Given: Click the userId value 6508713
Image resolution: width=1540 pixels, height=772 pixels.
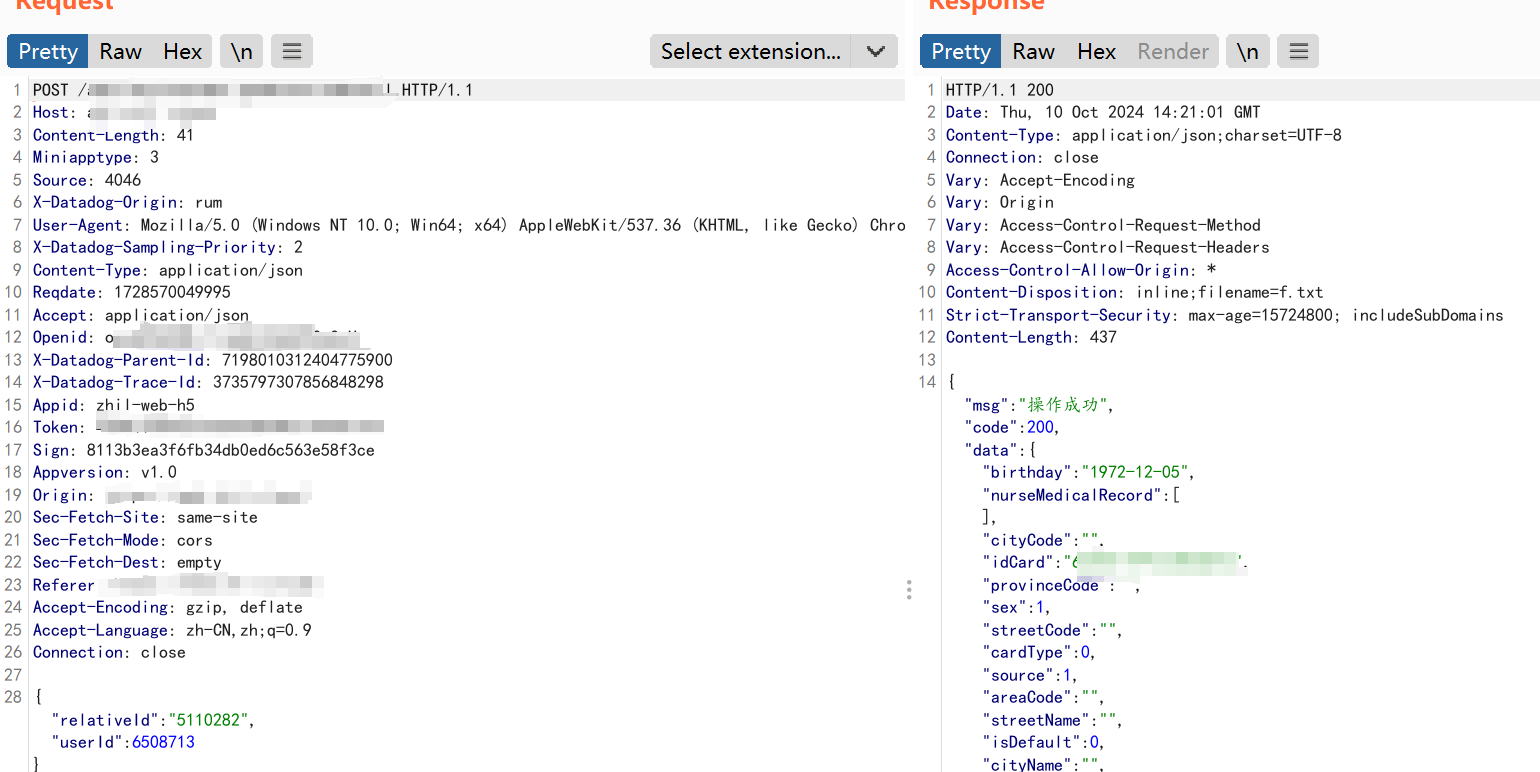Looking at the screenshot, I should click(163, 742).
